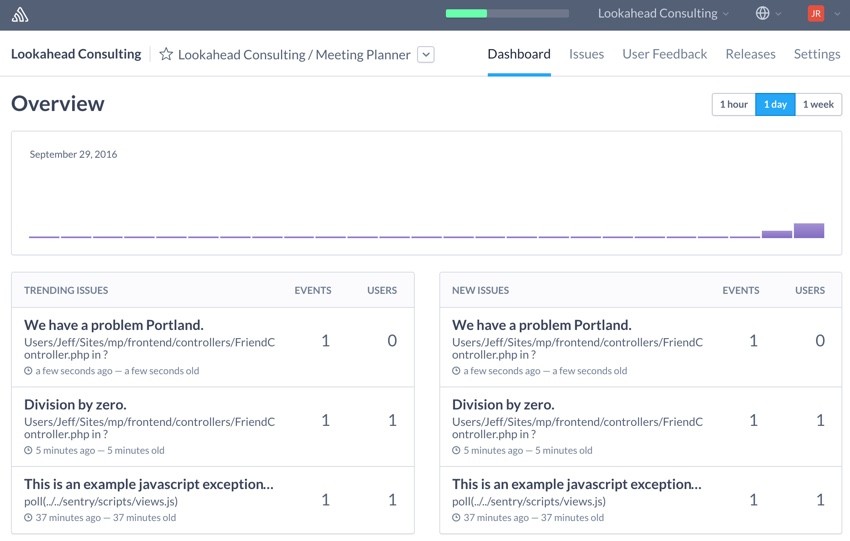Click FriendController.php path under new Portland issue

(577, 348)
